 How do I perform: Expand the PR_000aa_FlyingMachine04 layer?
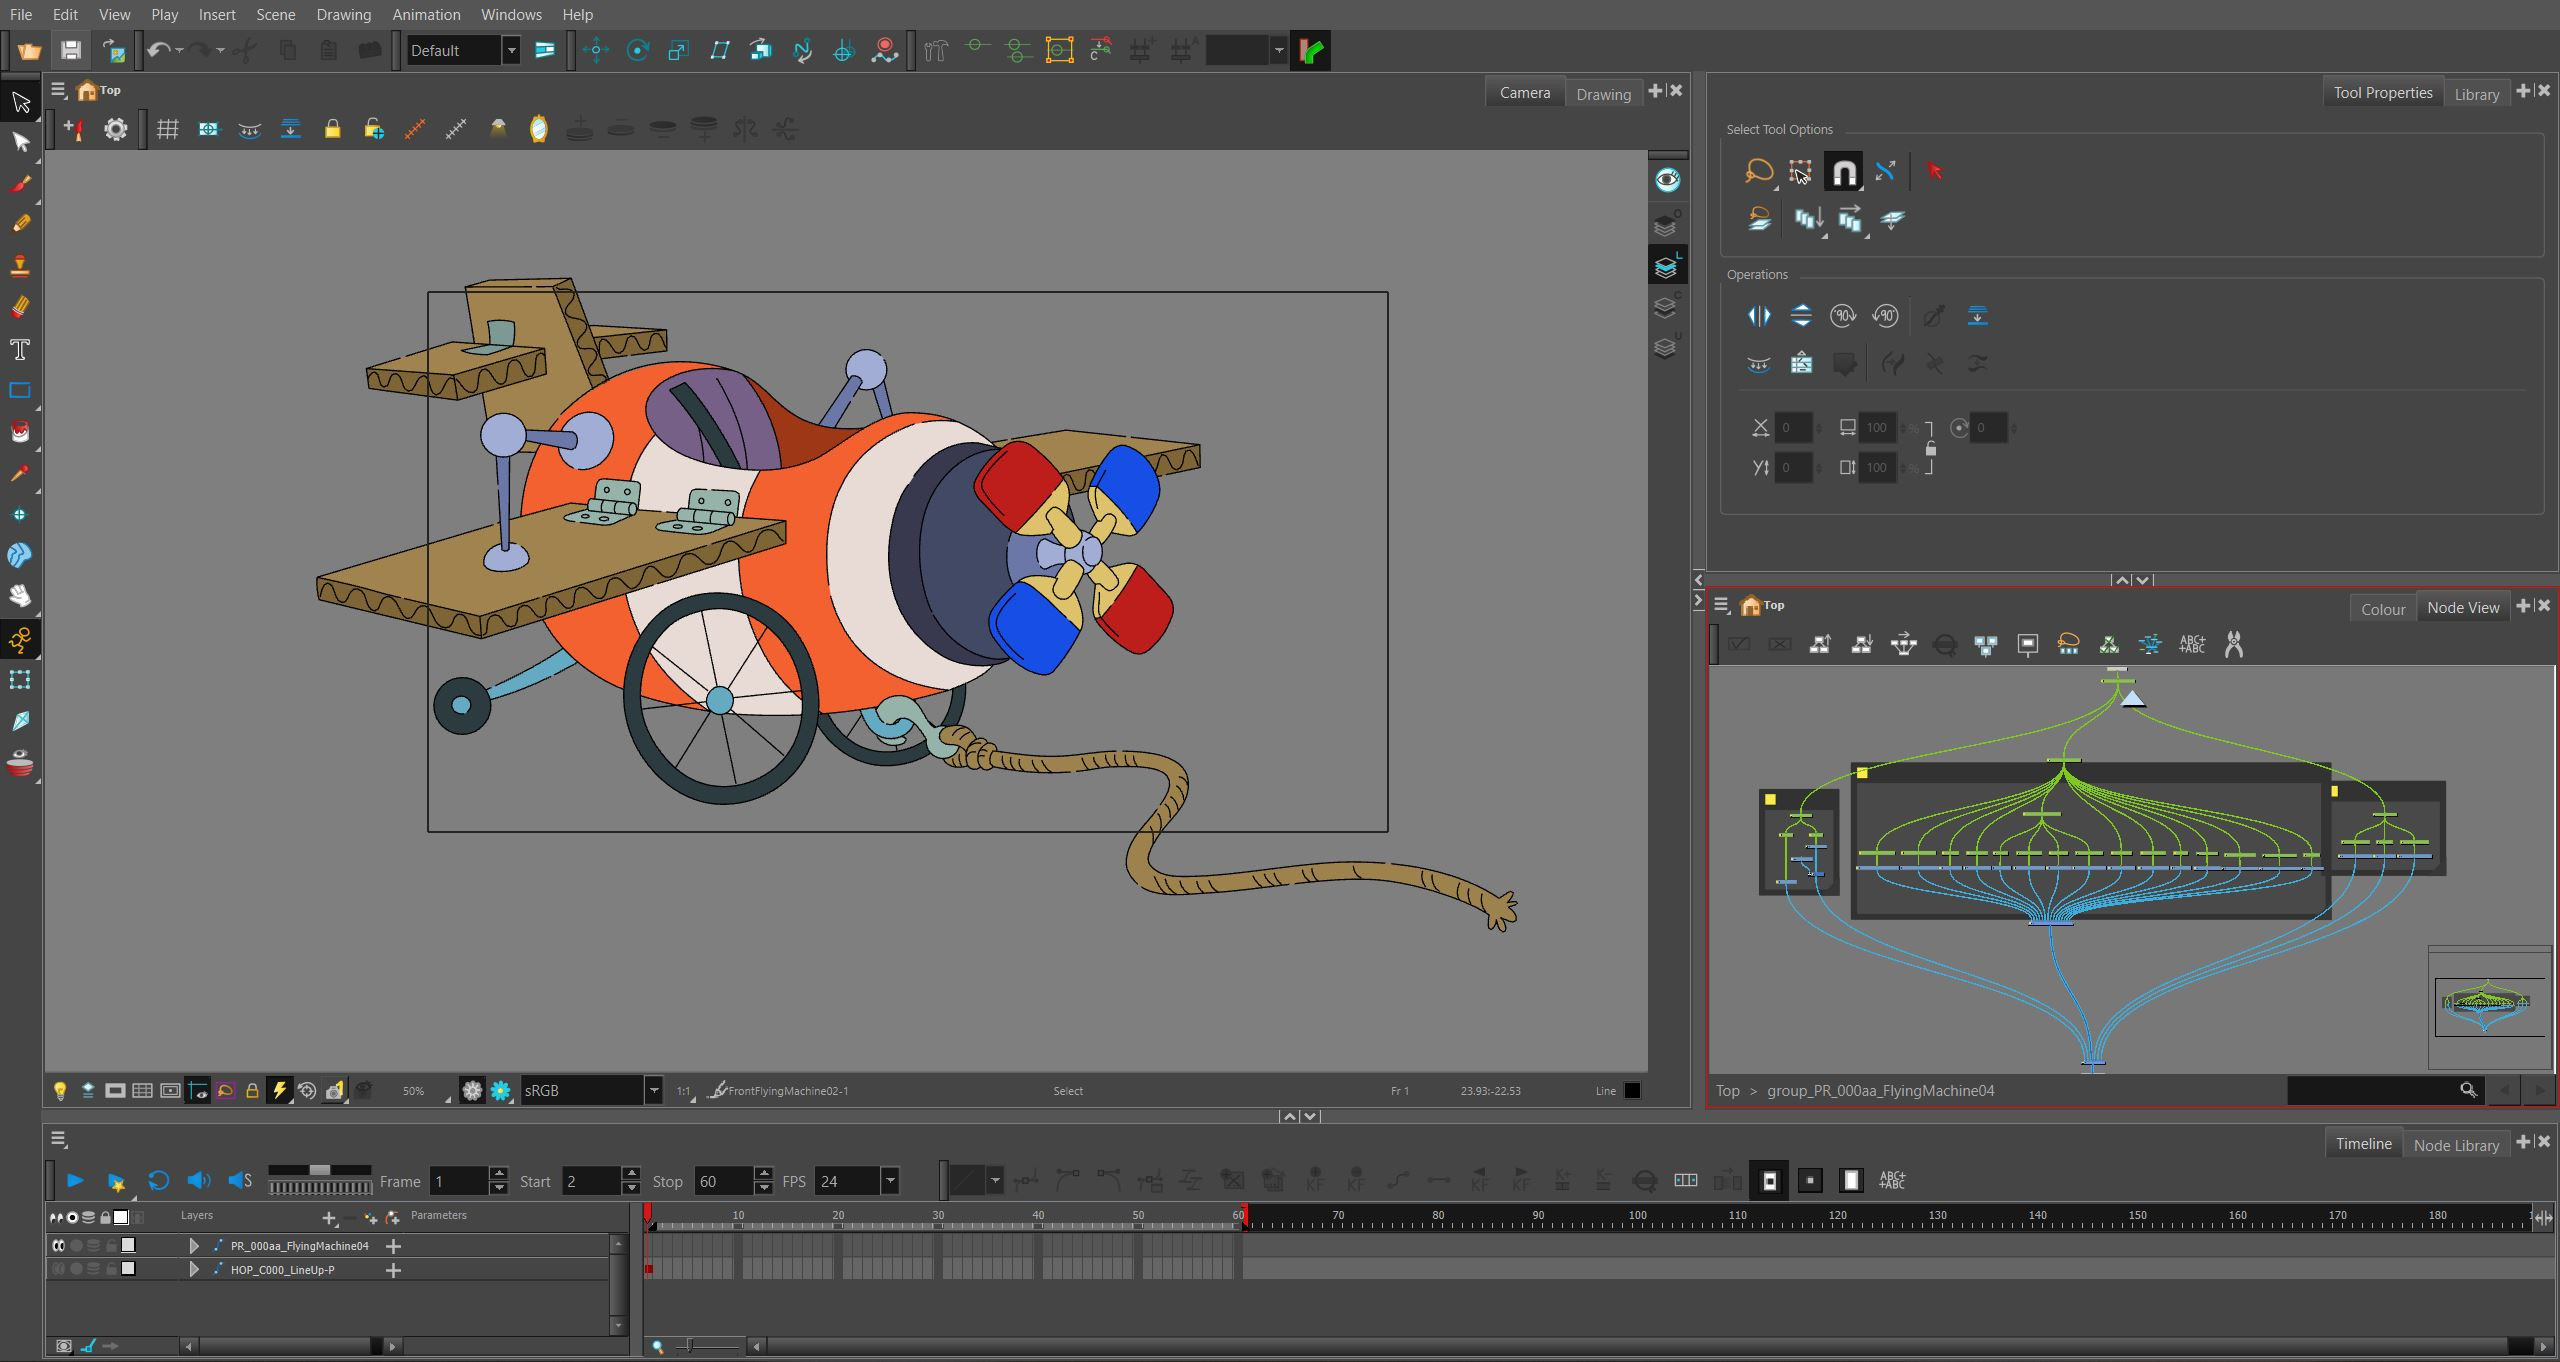click(x=194, y=1246)
